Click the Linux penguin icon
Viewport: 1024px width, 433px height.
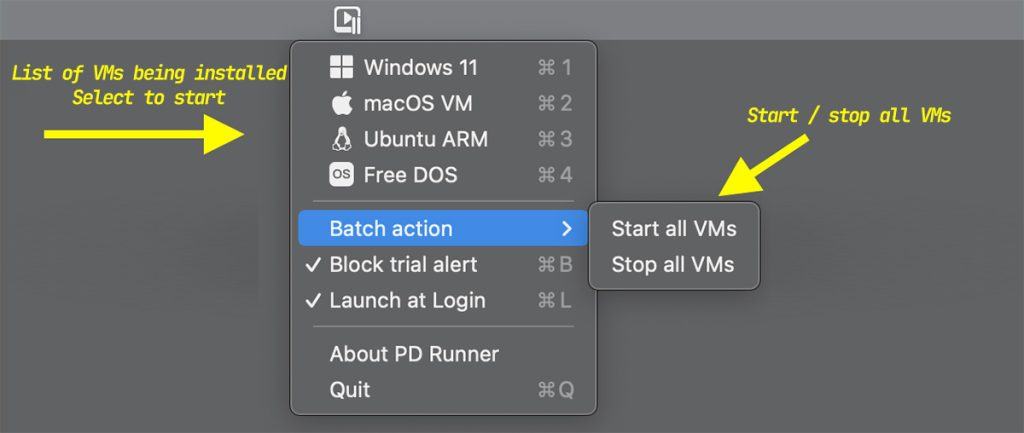point(342,139)
